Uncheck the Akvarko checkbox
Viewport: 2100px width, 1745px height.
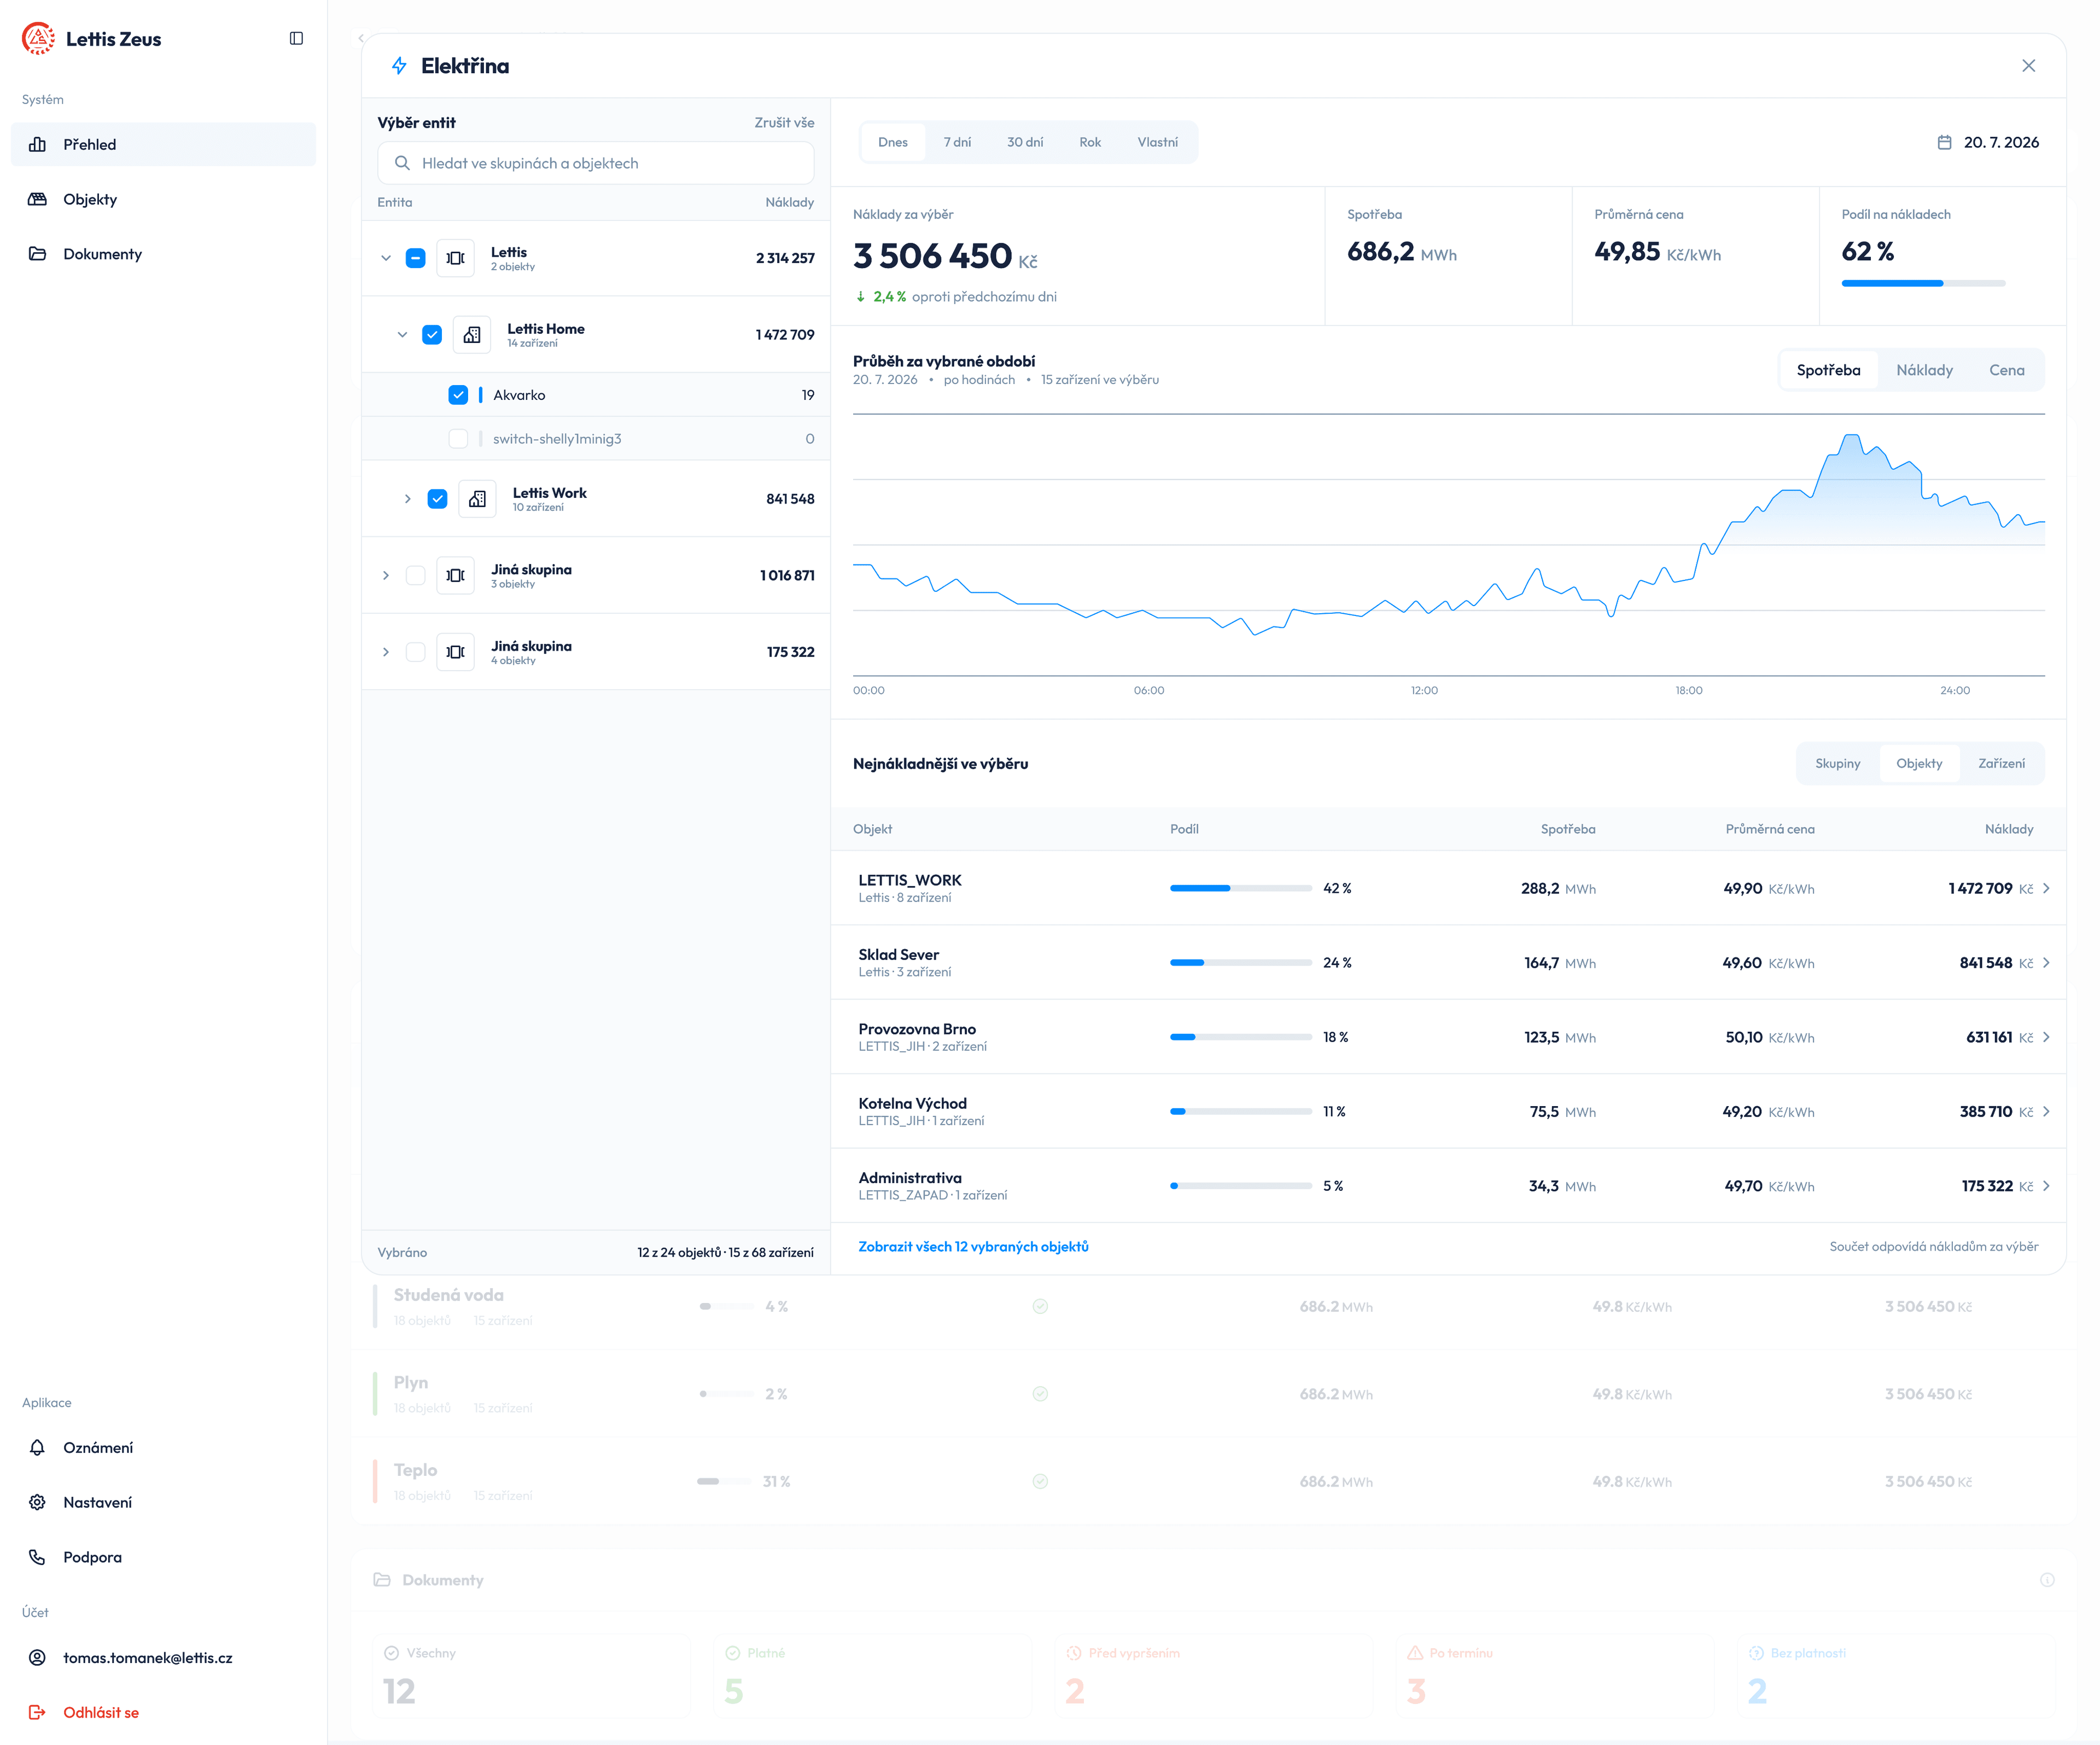[458, 395]
